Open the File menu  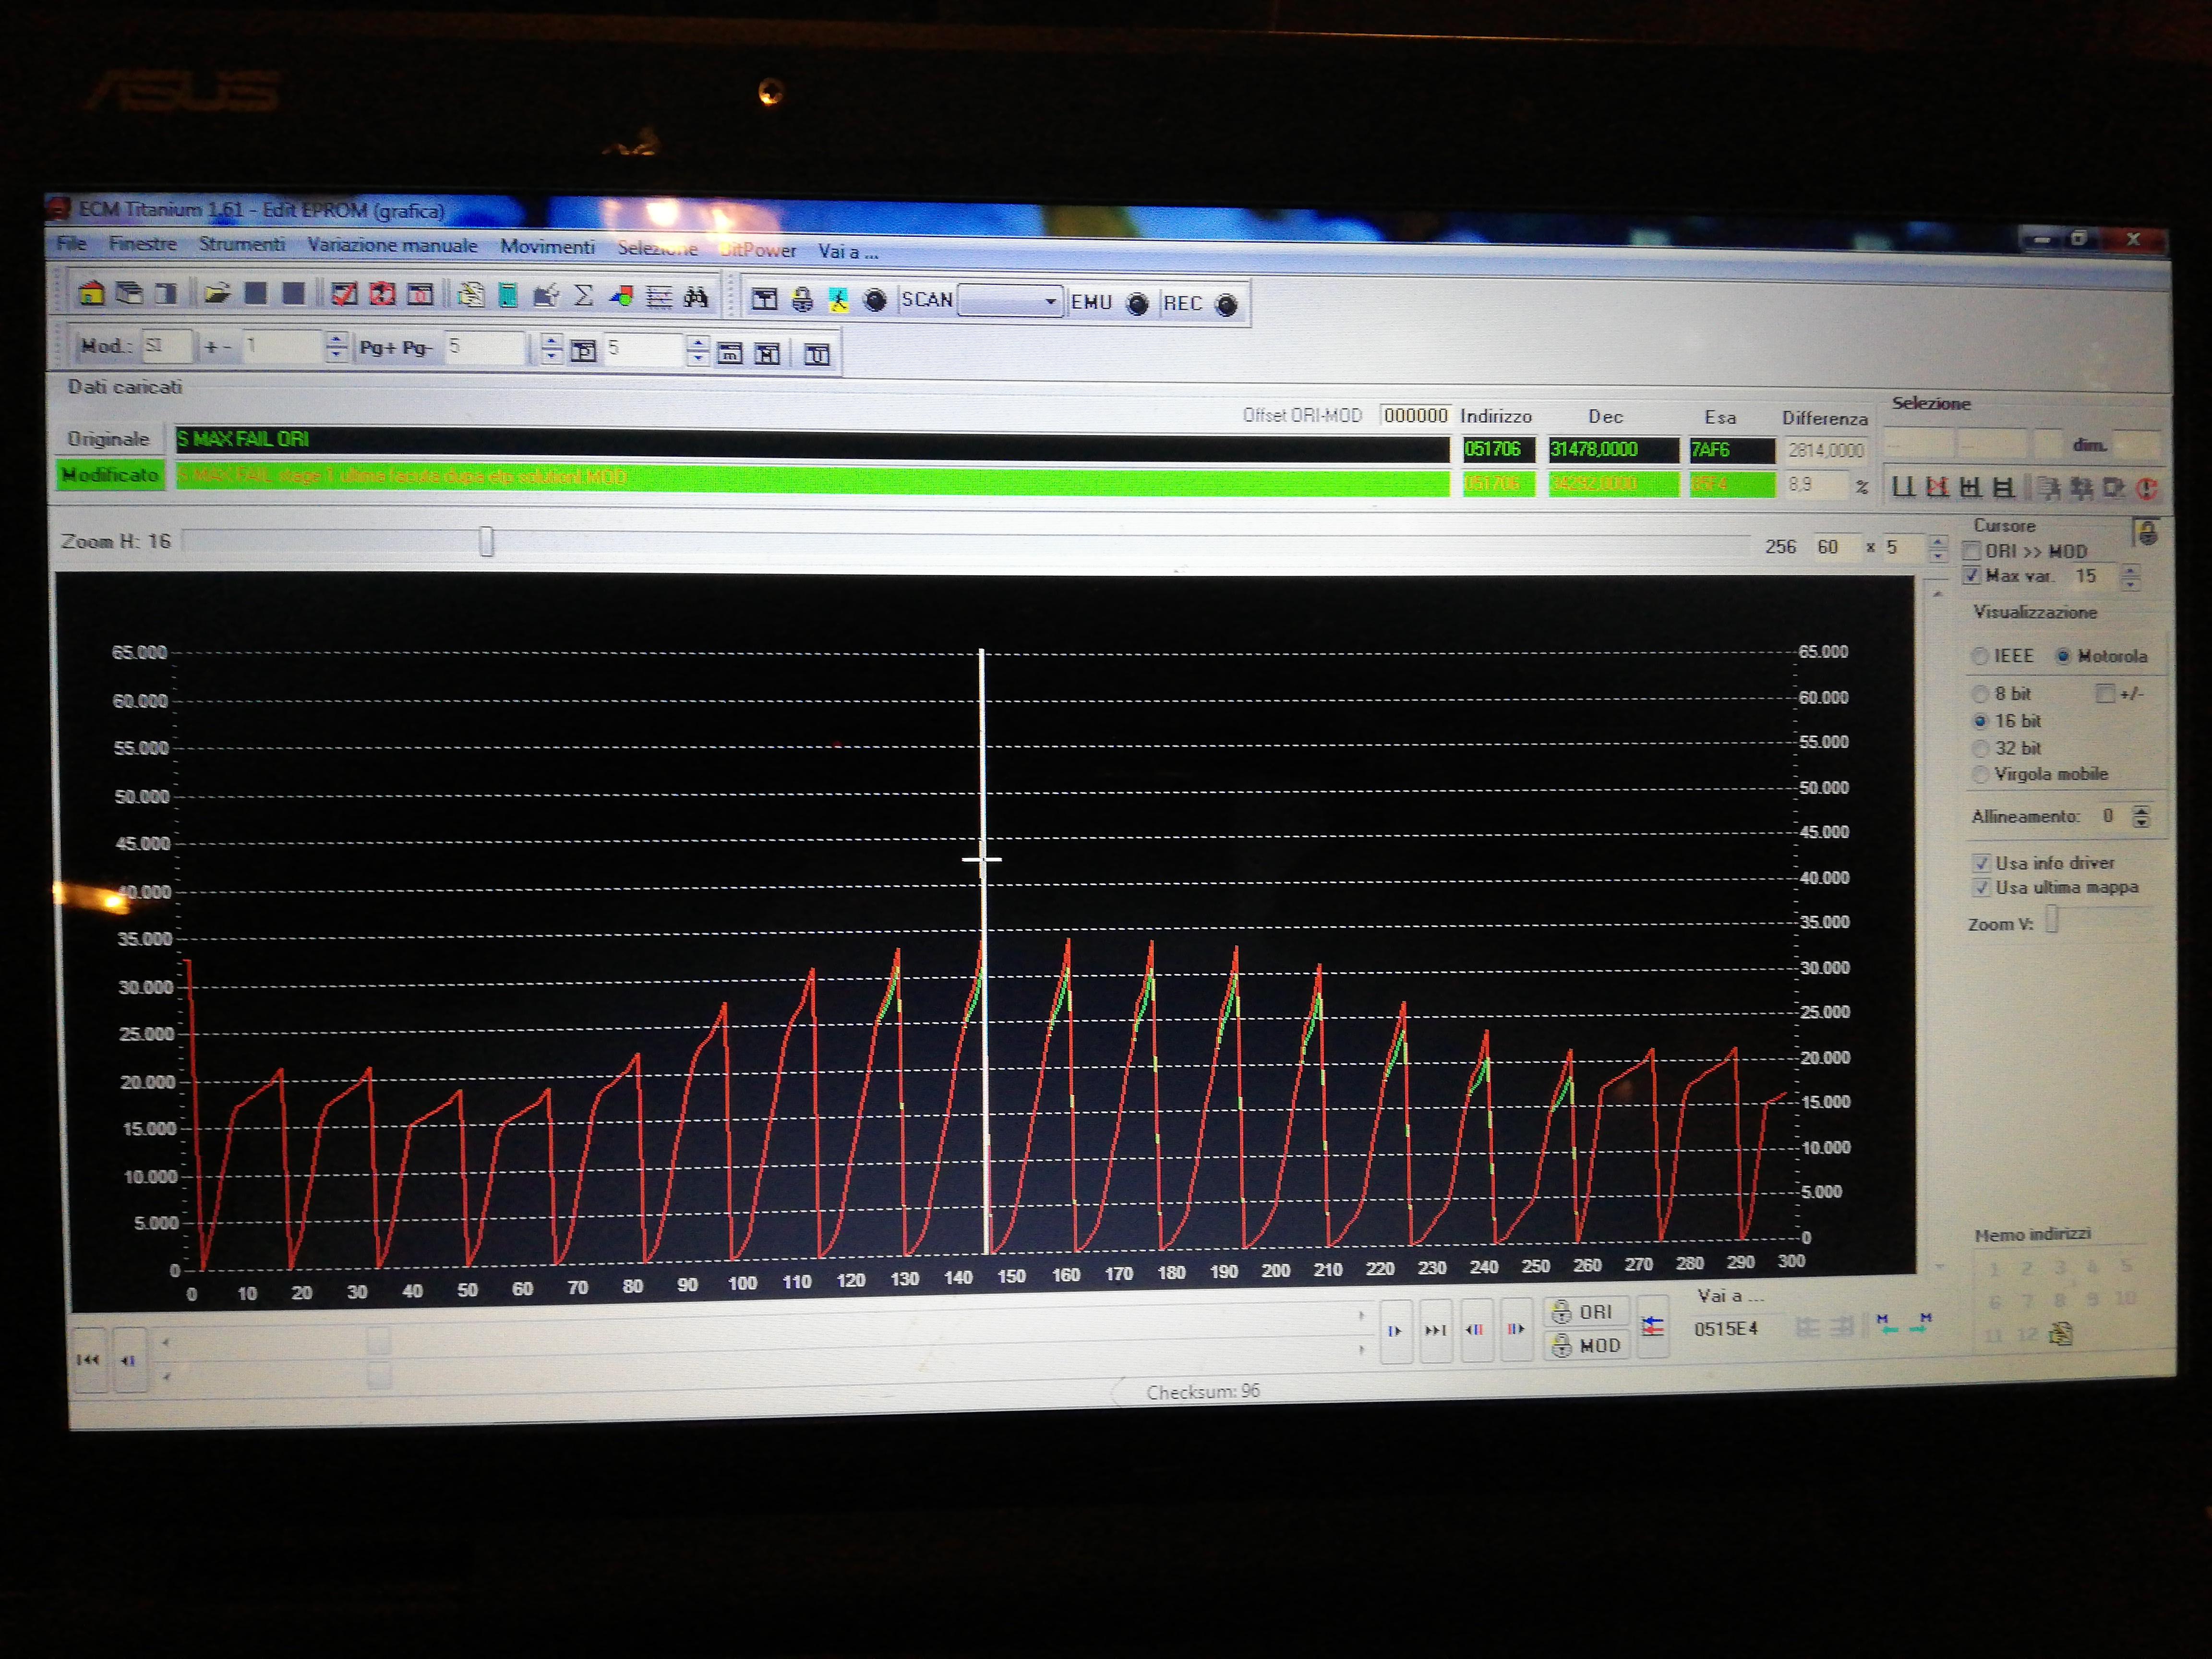pos(71,243)
